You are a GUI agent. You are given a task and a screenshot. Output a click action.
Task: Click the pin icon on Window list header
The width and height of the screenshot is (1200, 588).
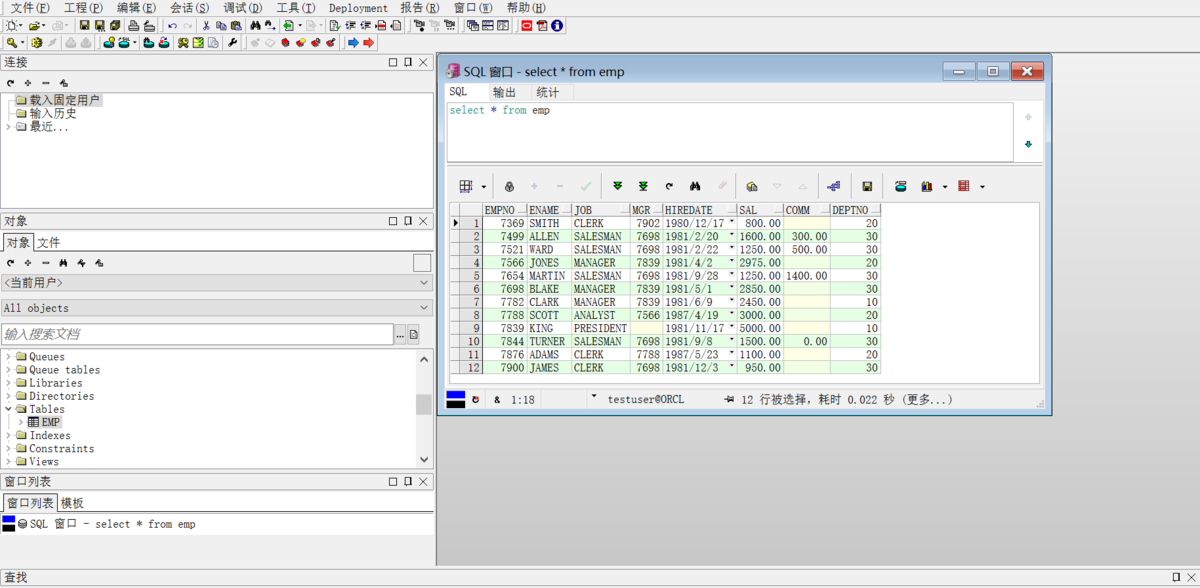(x=408, y=482)
